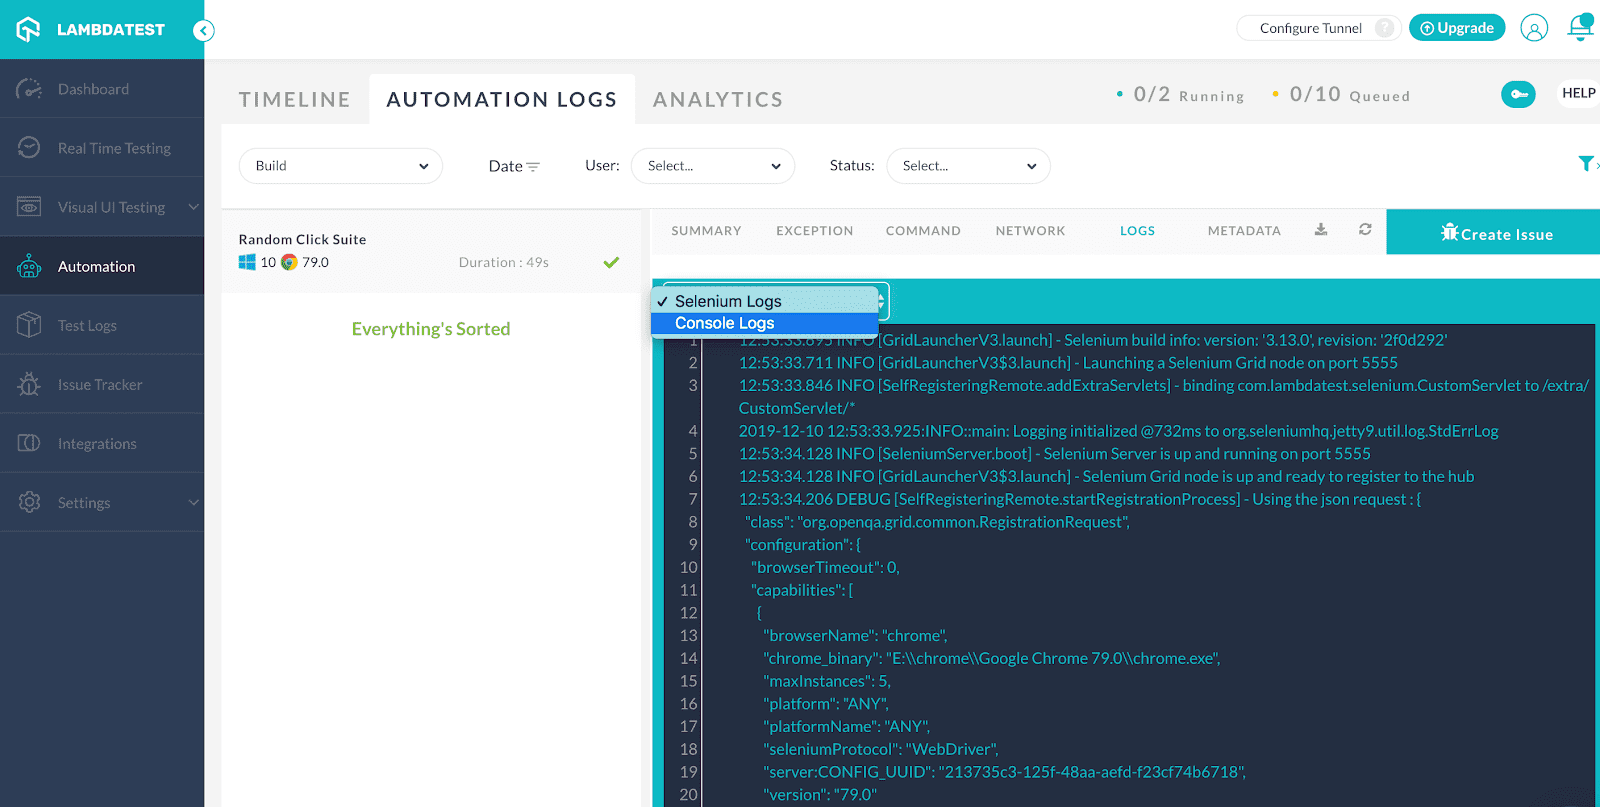Viewport: 1600px width, 807px height.
Task: Go to Dashboard in the sidebar
Action: (x=102, y=89)
